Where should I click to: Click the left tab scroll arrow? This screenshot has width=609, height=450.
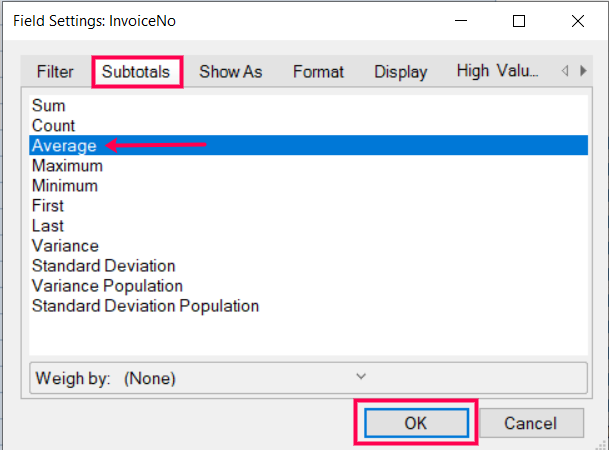click(x=565, y=71)
